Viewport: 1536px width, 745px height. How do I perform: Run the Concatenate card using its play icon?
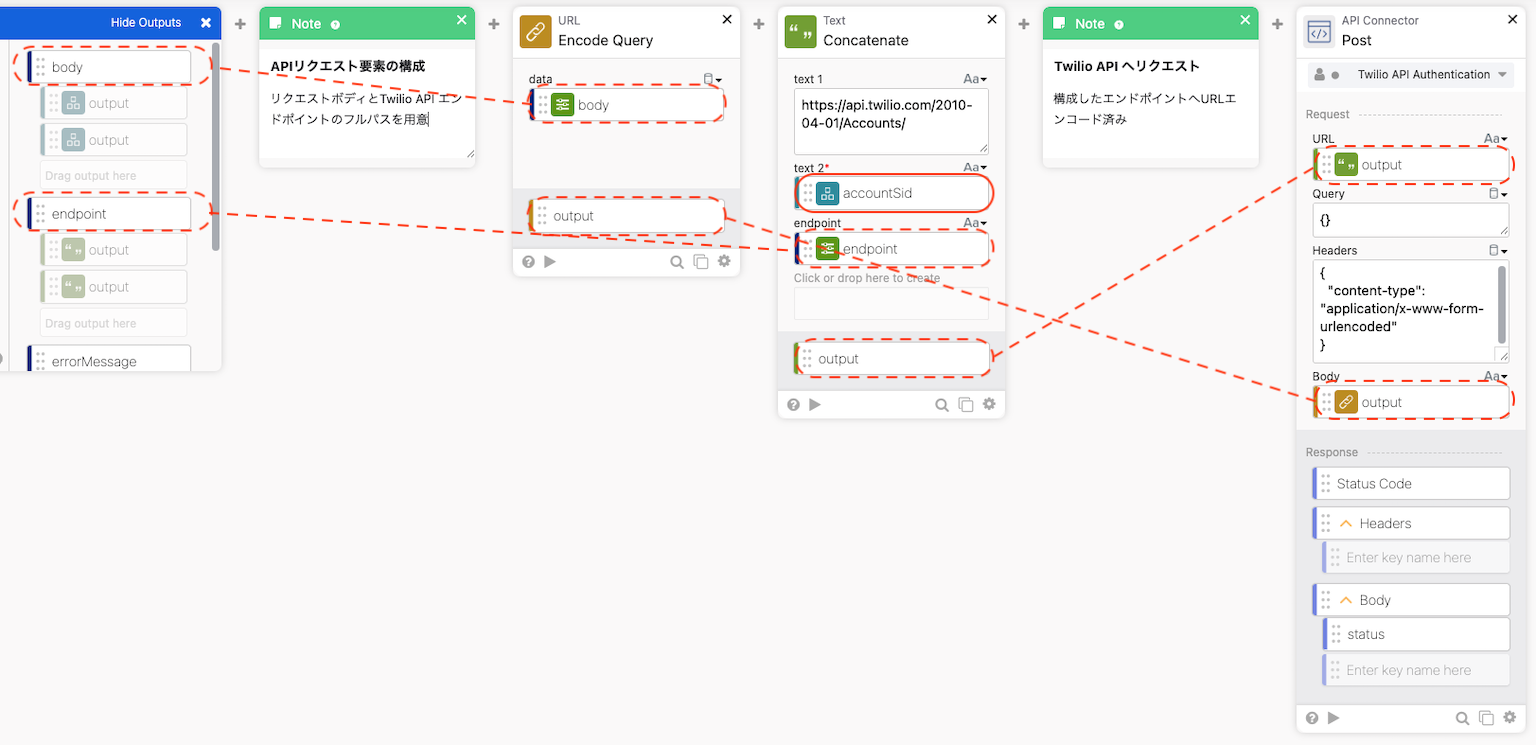click(x=815, y=405)
